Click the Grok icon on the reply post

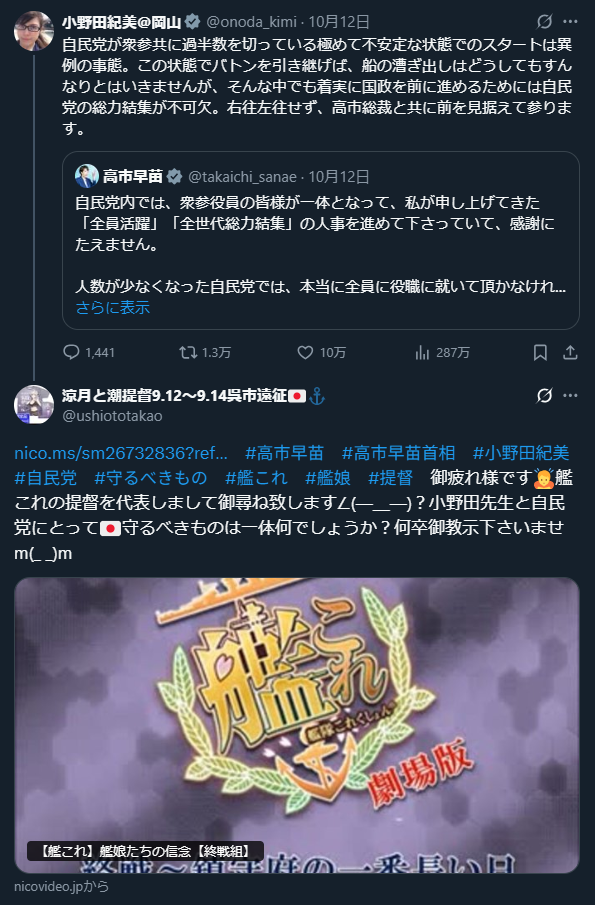tap(544, 395)
